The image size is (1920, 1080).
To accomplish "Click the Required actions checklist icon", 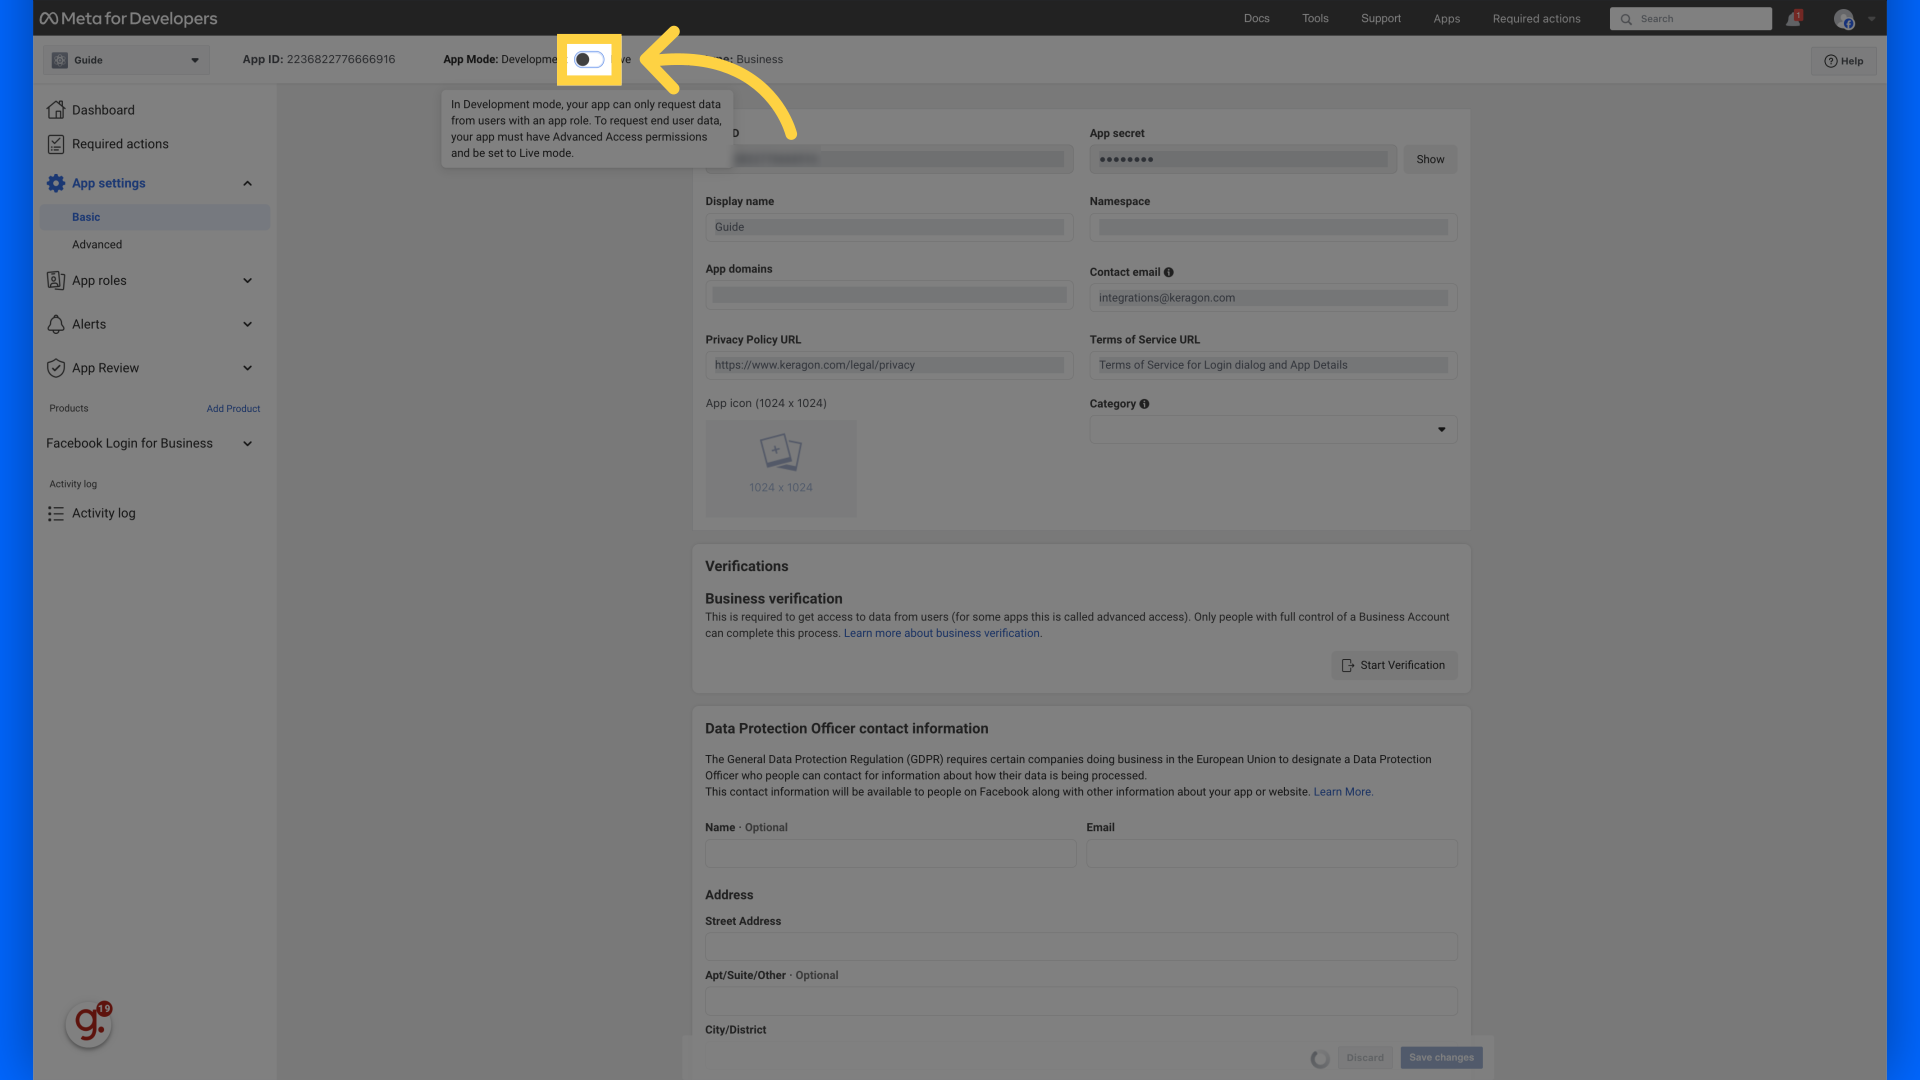I will pos(56,144).
